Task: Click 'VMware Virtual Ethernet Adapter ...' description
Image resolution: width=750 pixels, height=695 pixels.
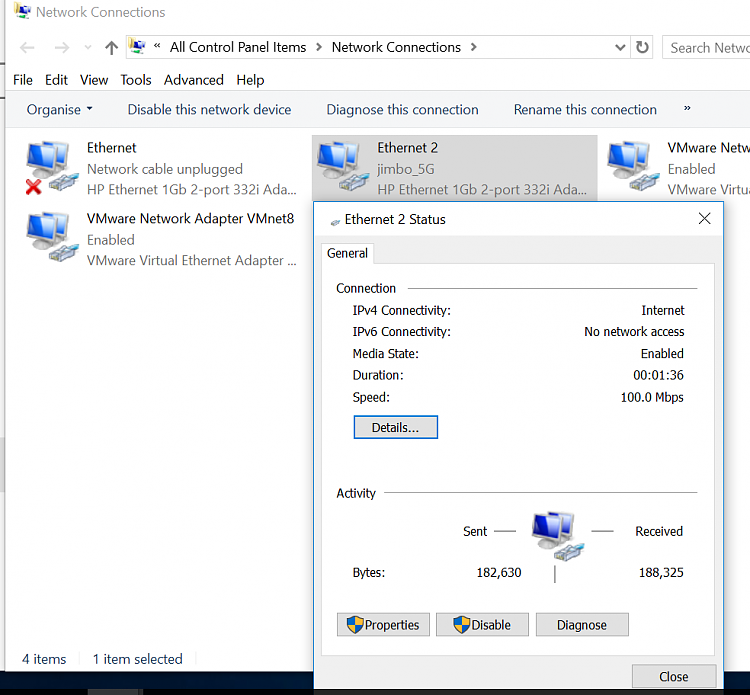Action: click(191, 260)
